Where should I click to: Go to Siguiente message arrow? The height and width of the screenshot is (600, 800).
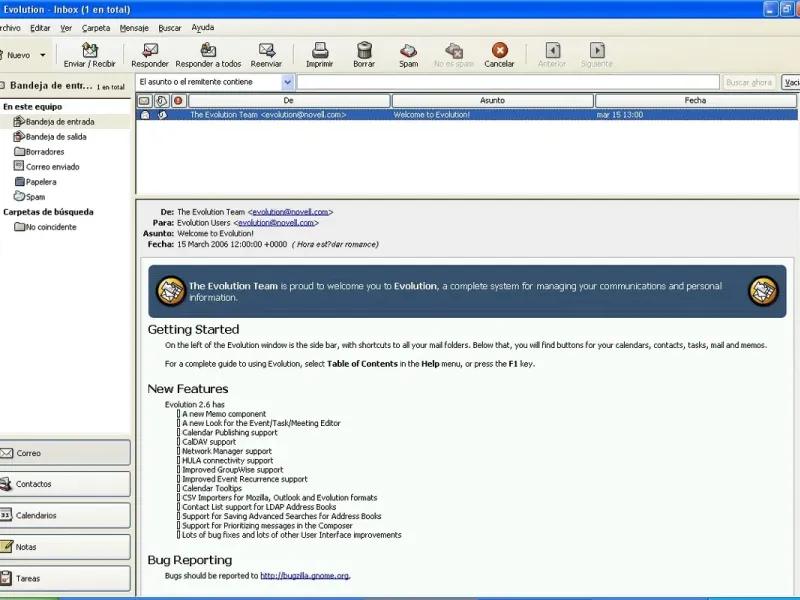[x=597, y=50]
